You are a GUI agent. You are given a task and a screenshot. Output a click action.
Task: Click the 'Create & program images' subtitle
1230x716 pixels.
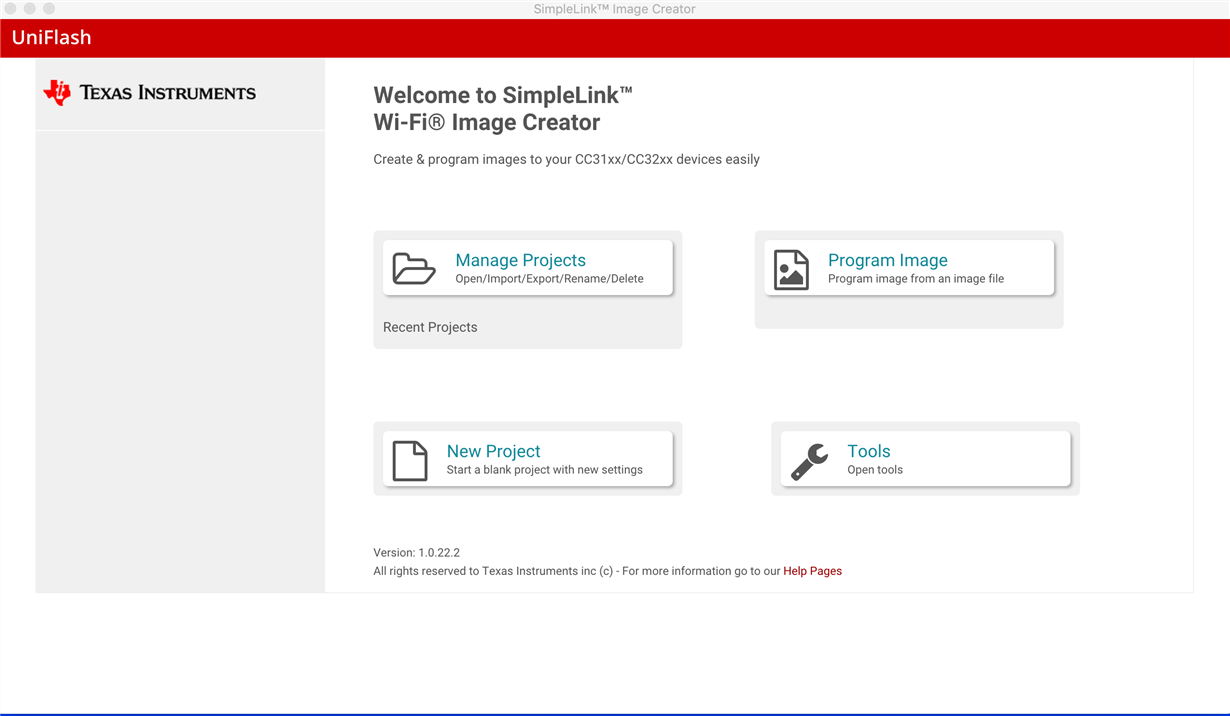pos(566,159)
